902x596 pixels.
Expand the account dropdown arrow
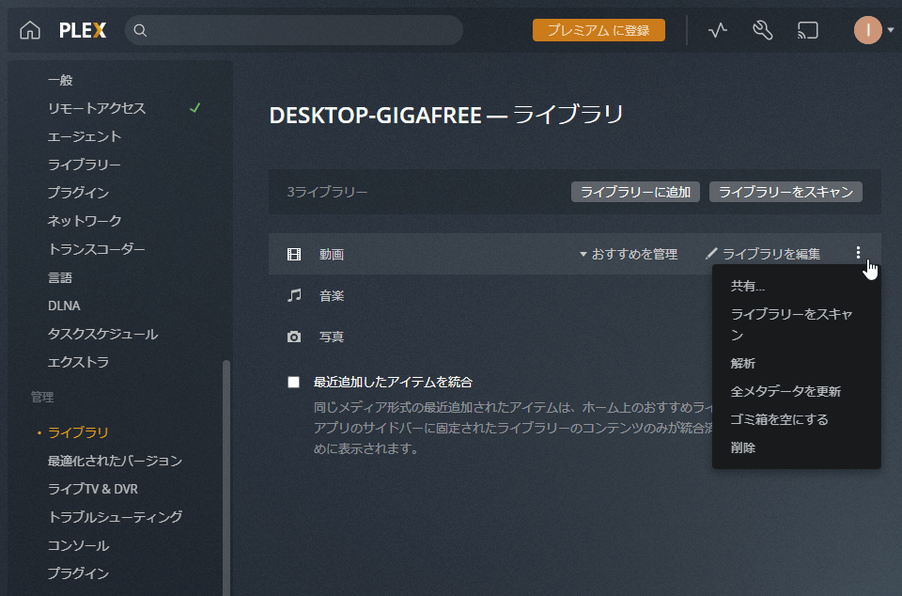click(x=890, y=30)
